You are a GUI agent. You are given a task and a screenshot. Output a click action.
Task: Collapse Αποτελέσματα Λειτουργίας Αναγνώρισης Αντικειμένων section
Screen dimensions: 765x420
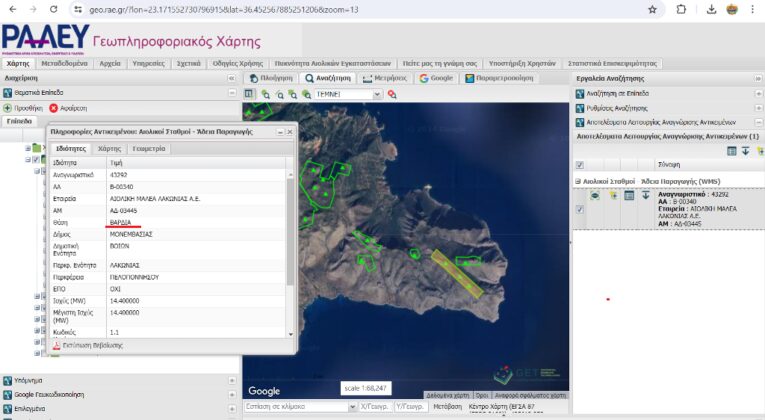[758, 122]
